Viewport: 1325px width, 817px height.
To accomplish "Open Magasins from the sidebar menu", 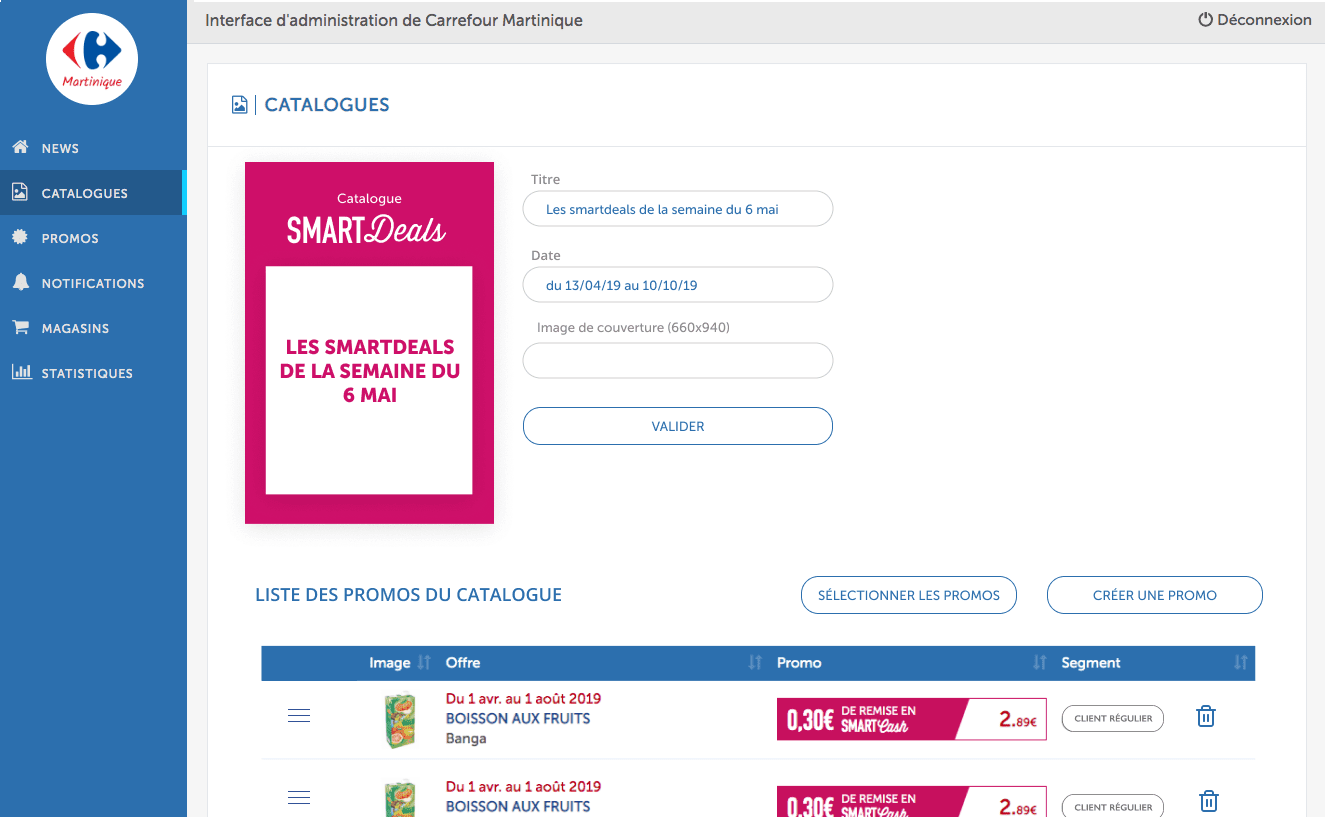I will (x=75, y=328).
